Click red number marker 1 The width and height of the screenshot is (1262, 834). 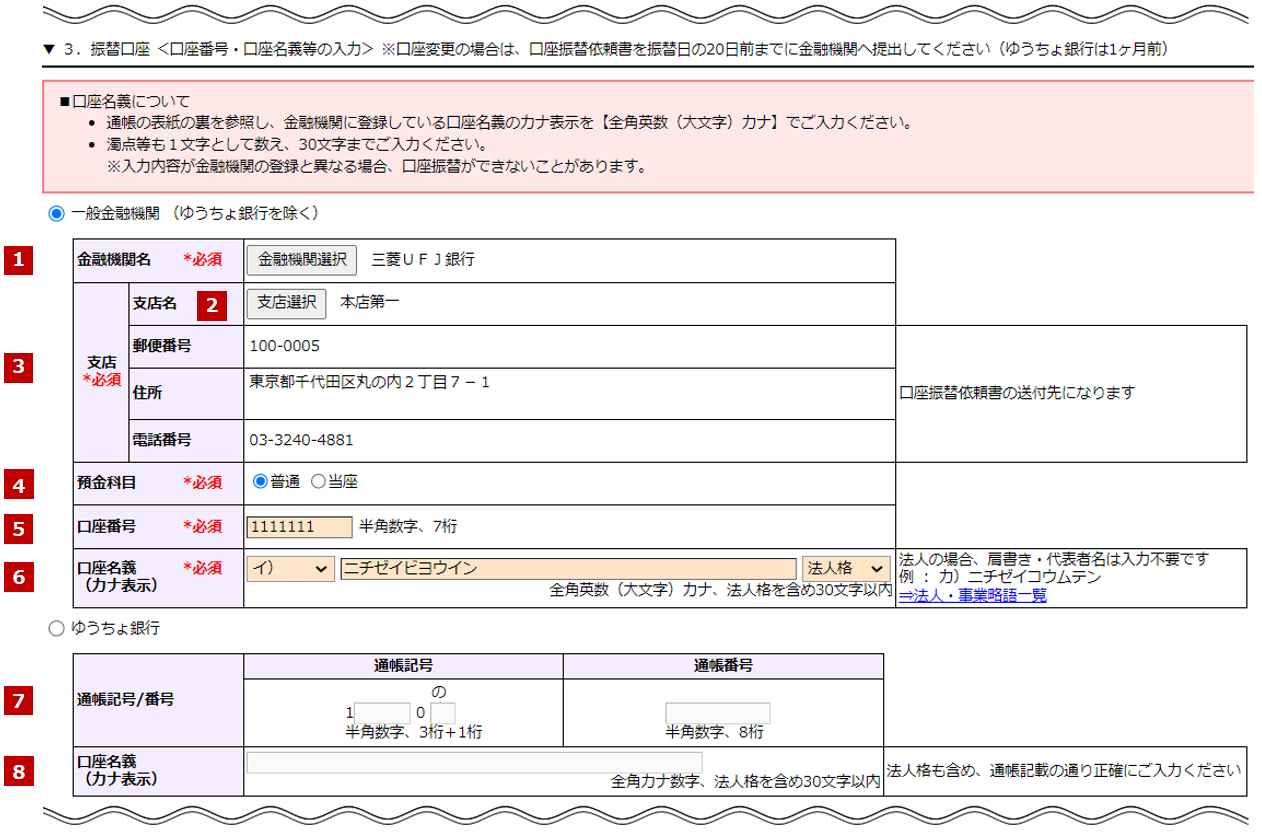[x=18, y=260]
